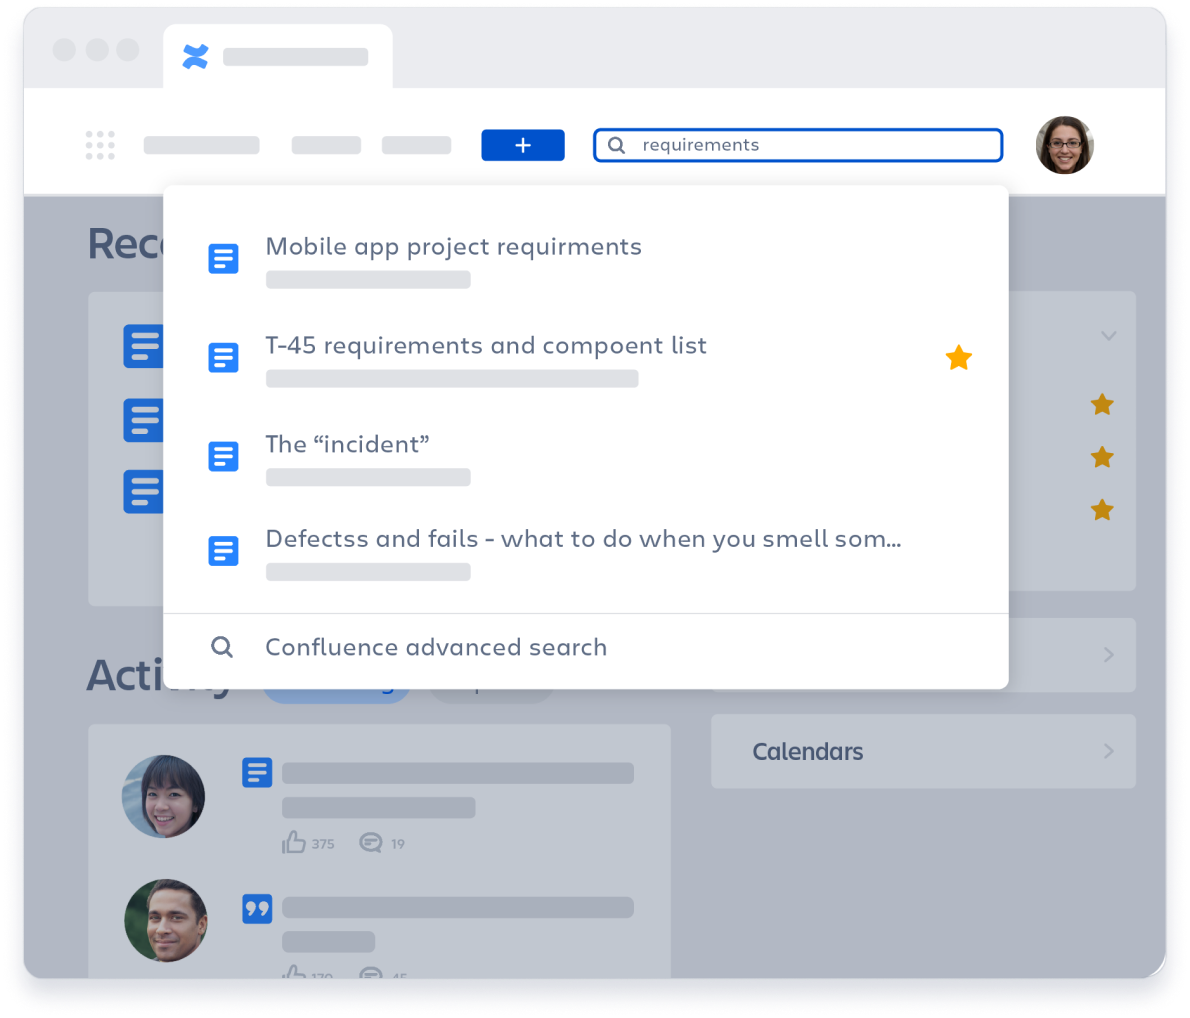Viewport: 1190px width, 1018px height.
Task: Open your profile picture menu
Action: [x=1064, y=144]
